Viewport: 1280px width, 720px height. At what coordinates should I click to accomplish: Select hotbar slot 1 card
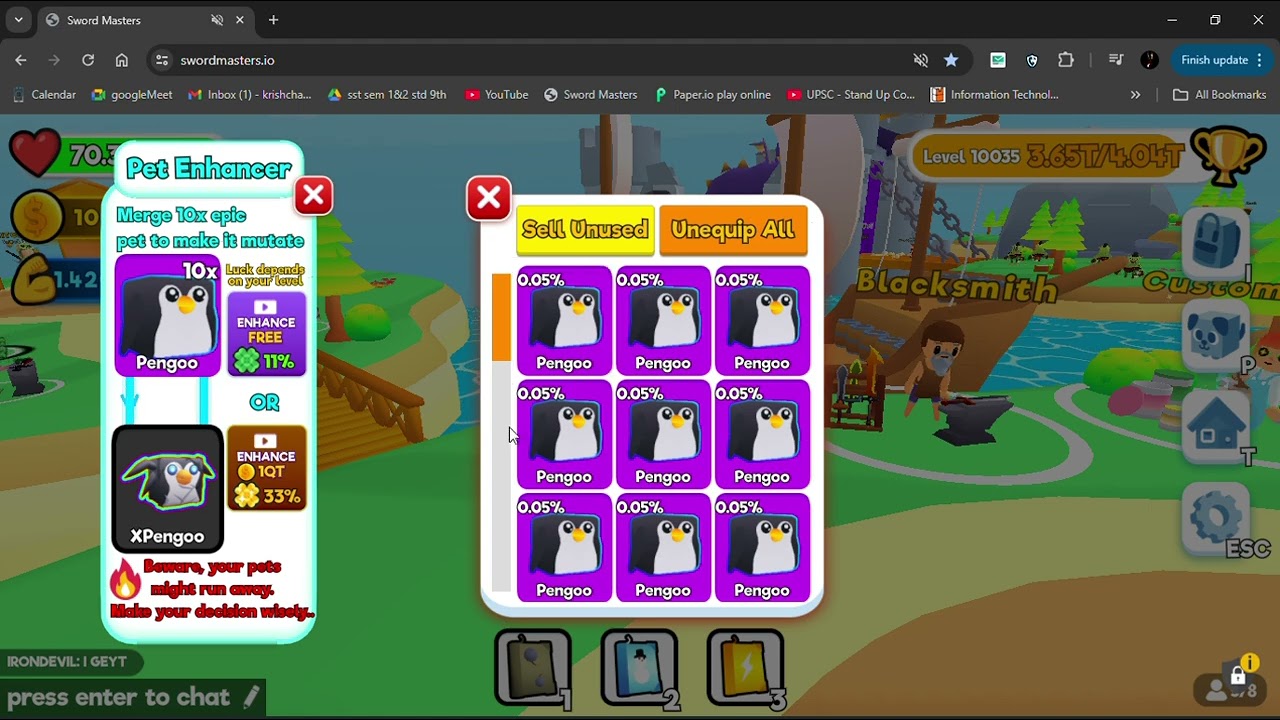pos(534,667)
